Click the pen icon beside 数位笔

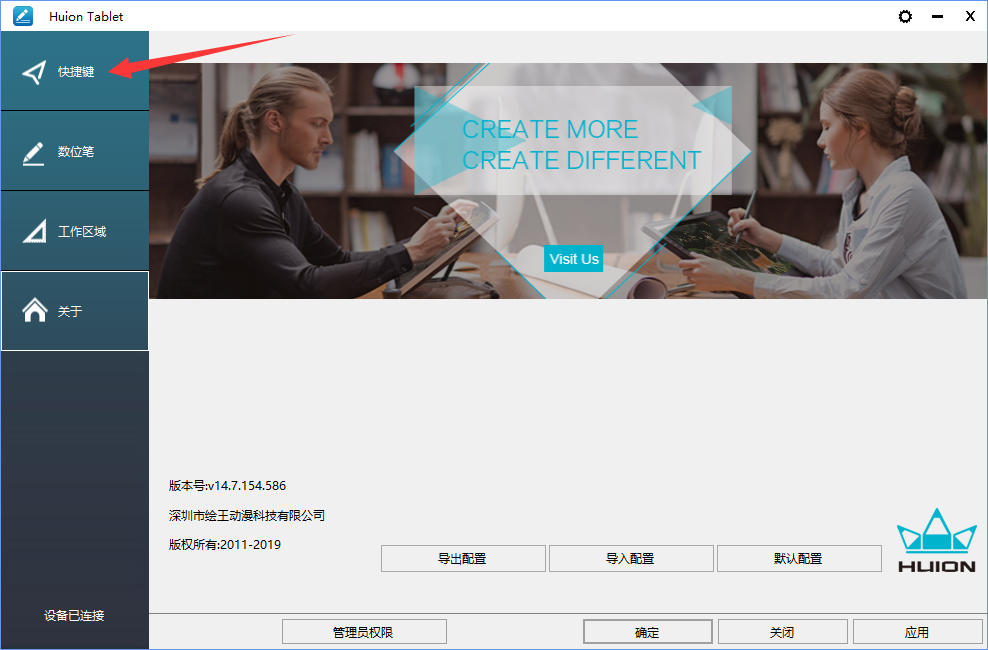pos(33,154)
